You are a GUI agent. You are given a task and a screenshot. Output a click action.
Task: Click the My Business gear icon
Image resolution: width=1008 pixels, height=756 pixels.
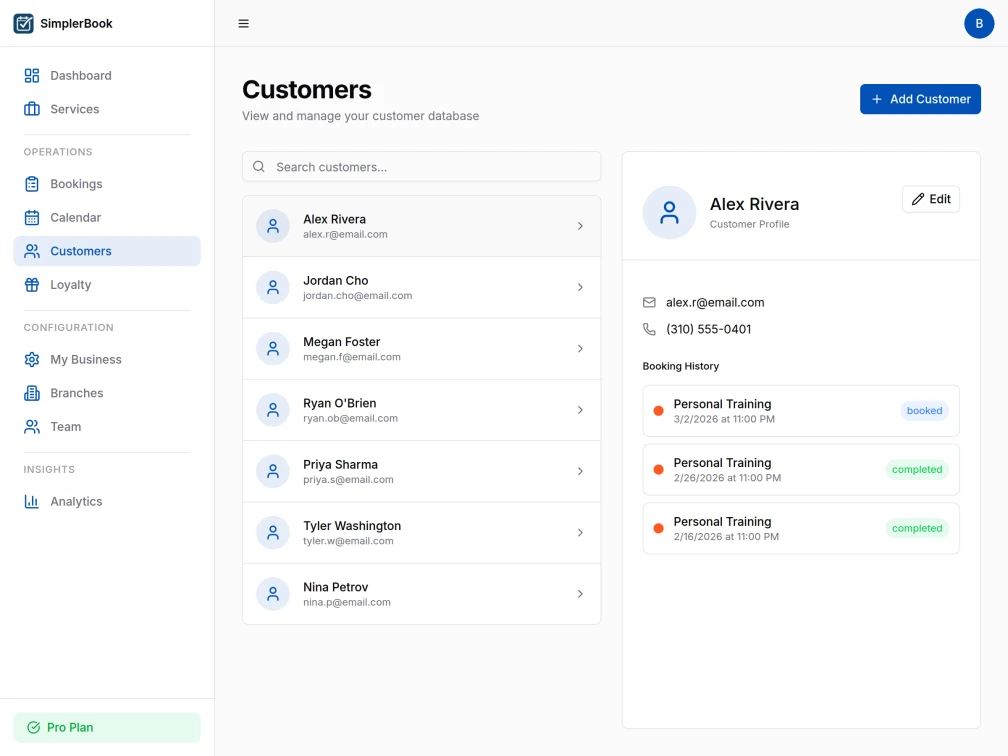32,359
